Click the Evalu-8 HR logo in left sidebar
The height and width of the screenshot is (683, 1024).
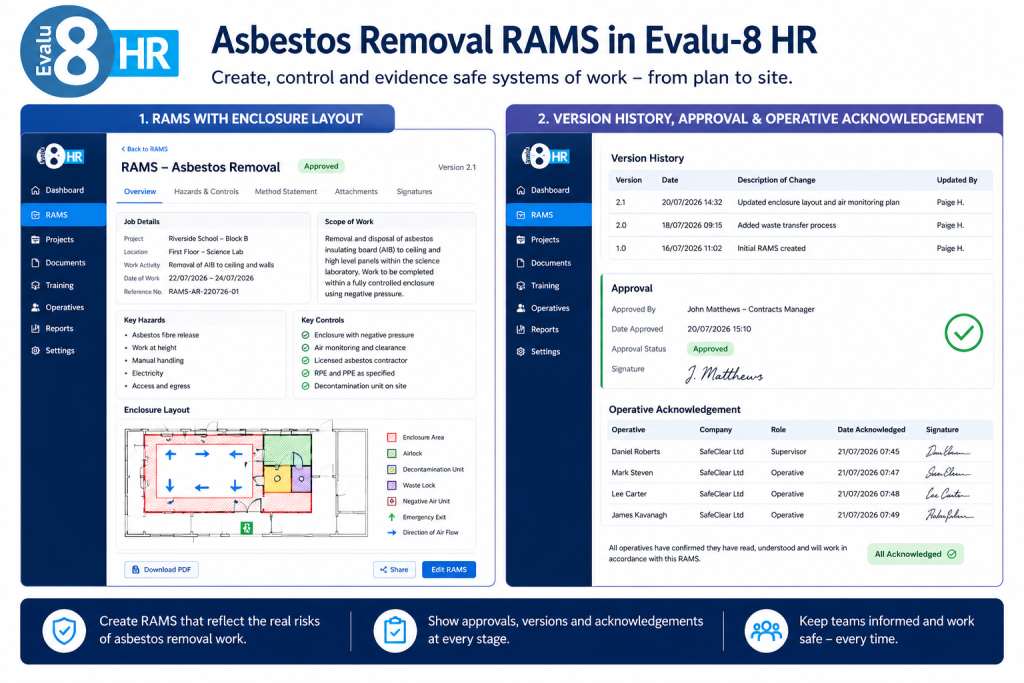click(x=60, y=157)
